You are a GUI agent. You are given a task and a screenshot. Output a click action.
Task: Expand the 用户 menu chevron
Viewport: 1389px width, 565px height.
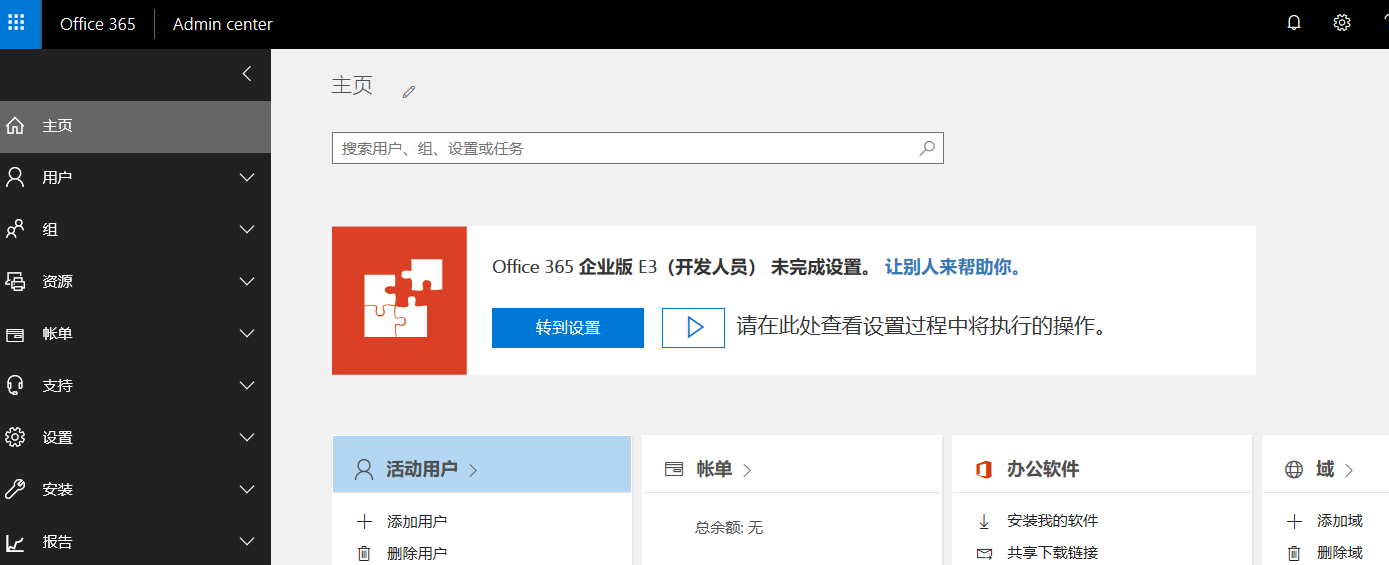tap(247, 178)
